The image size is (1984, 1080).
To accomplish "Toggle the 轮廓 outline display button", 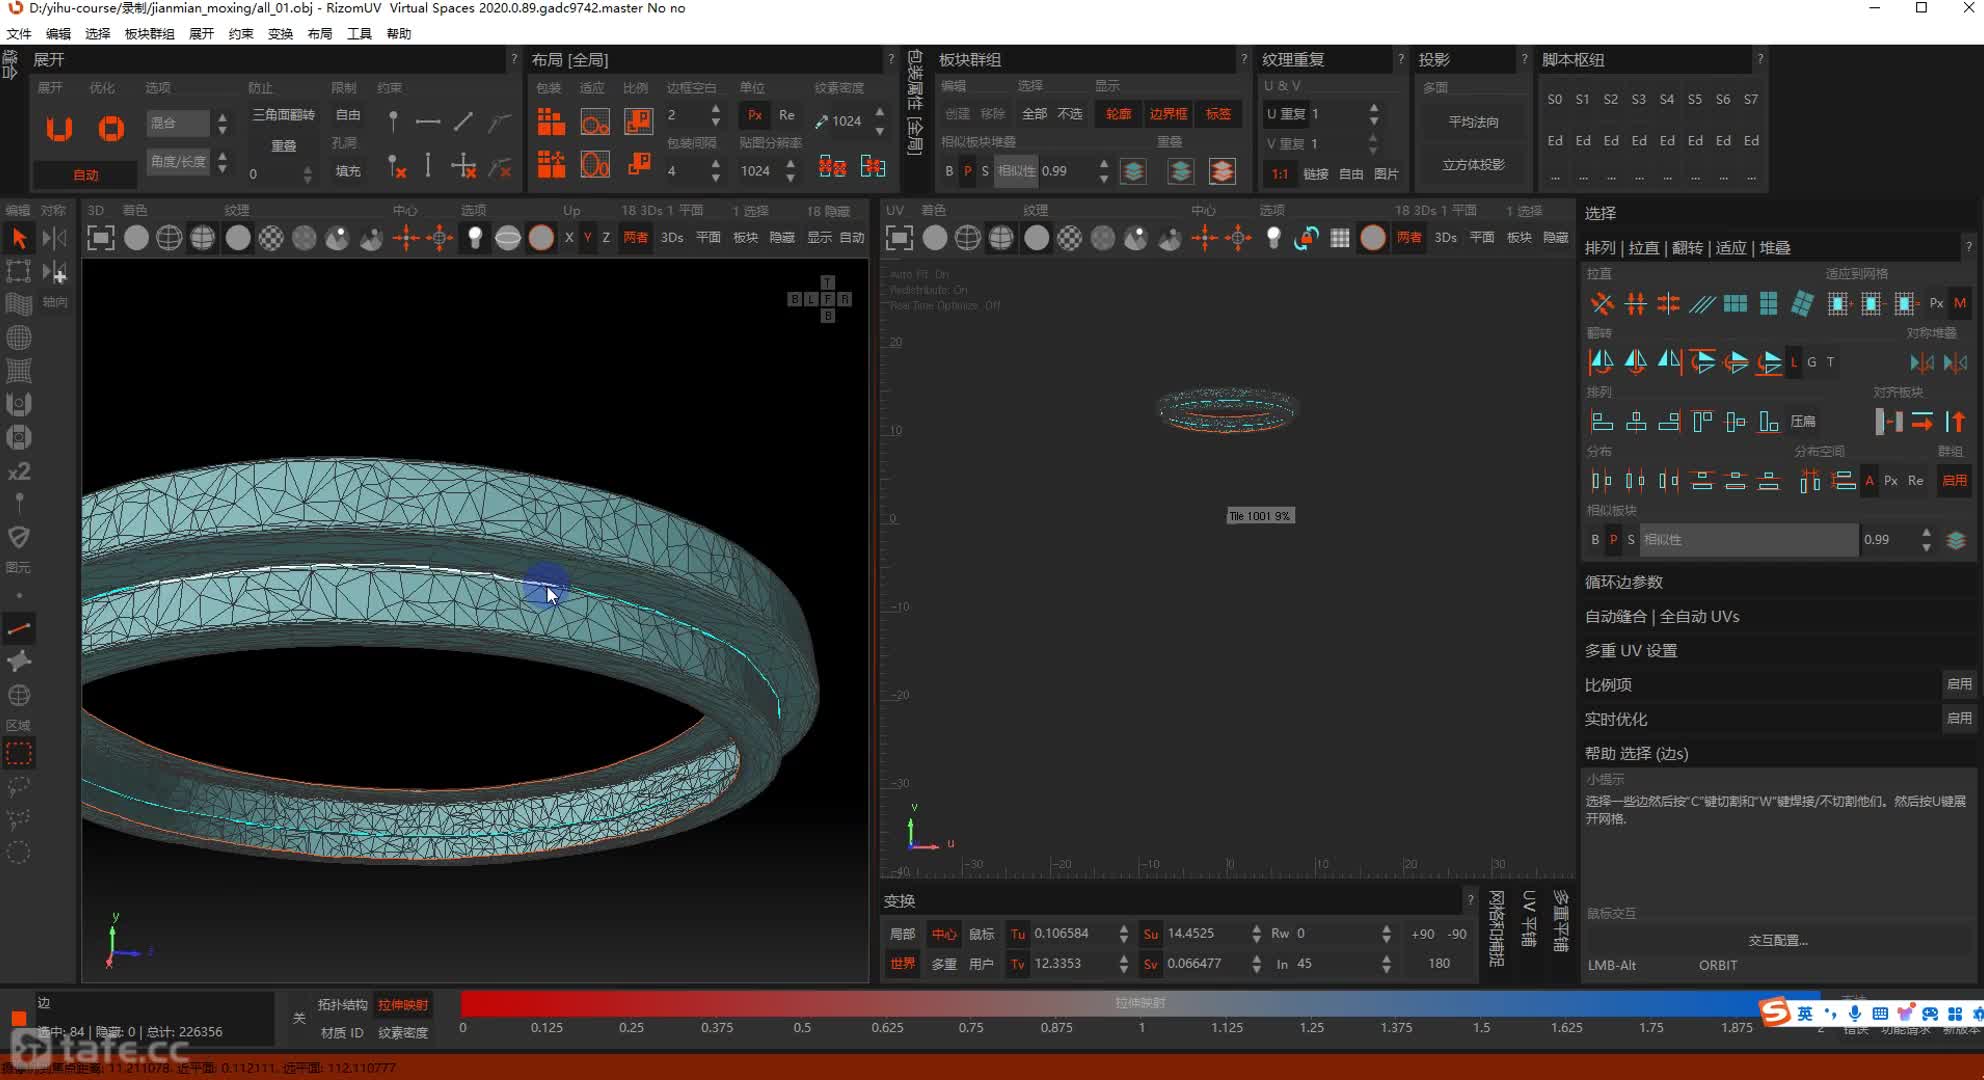I will pos(1118,114).
